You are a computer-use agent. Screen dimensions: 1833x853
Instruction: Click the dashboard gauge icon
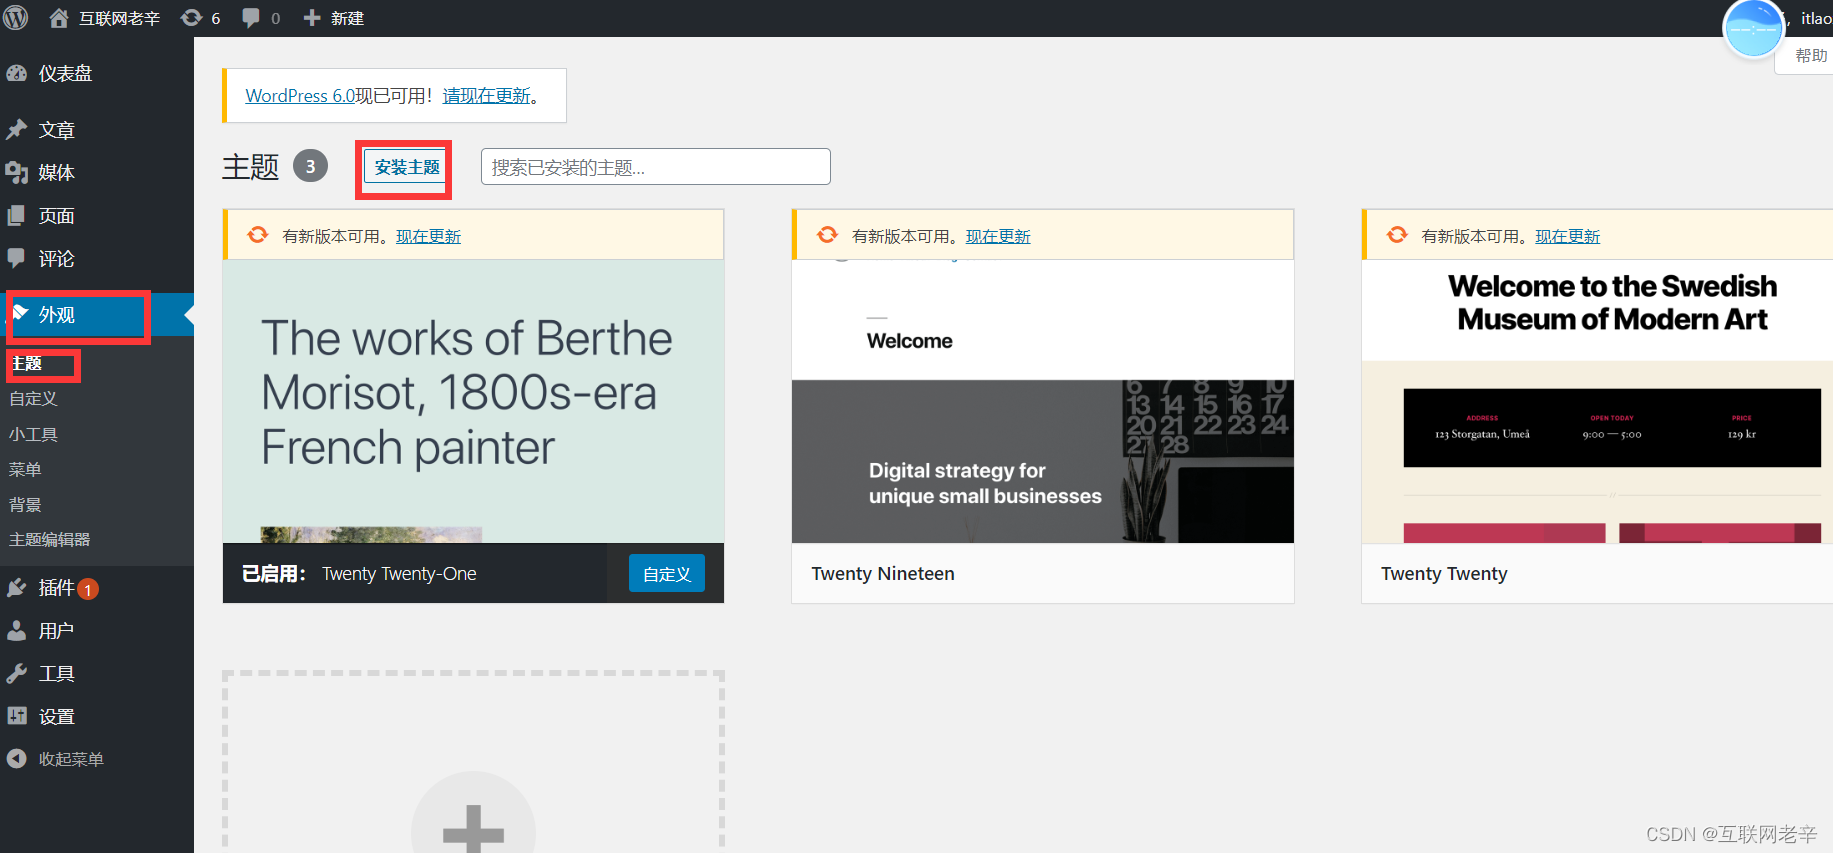pyautogui.click(x=17, y=73)
